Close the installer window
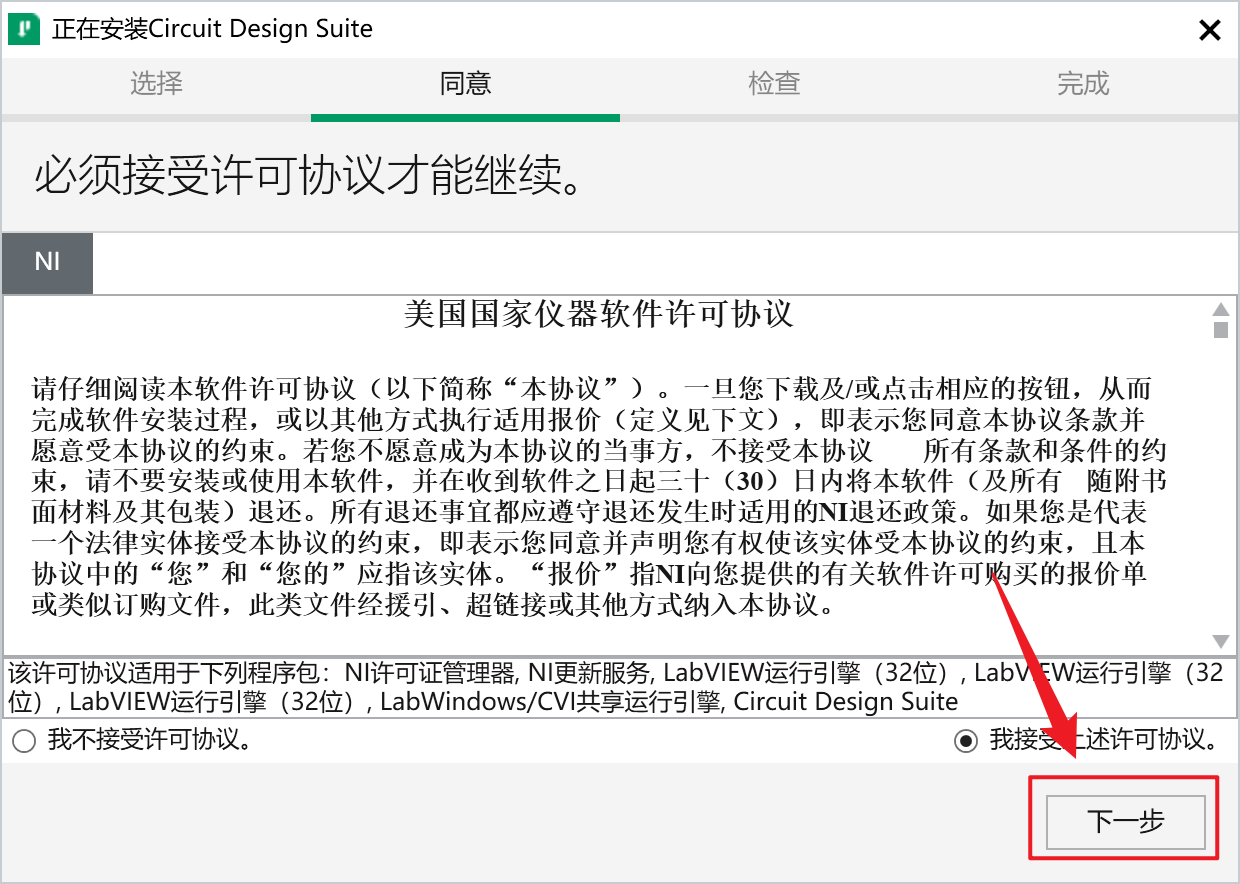 [1210, 30]
